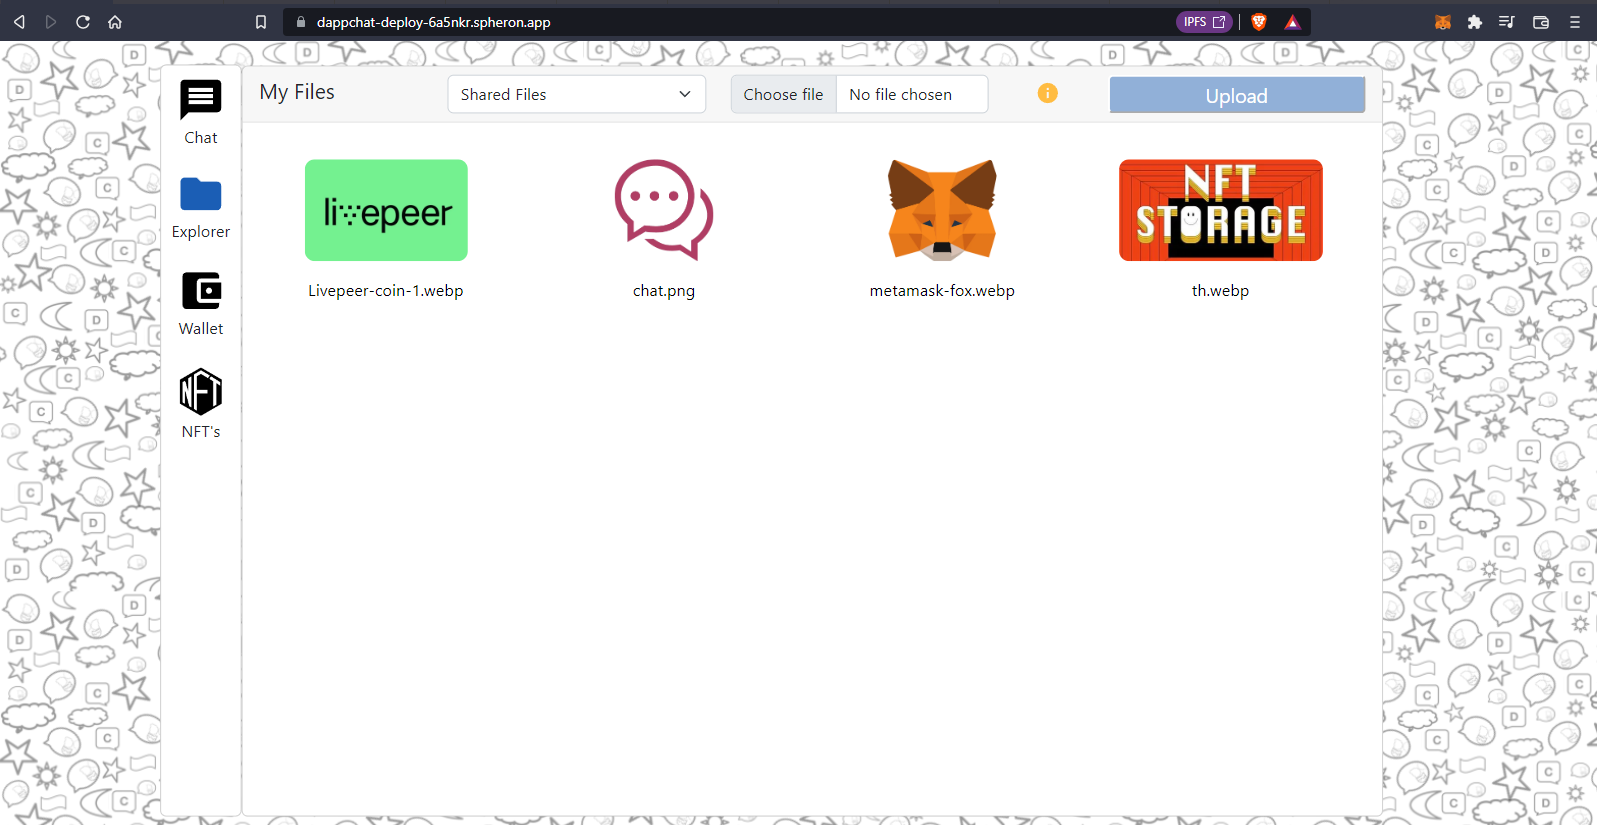Image resolution: width=1597 pixels, height=825 pixels.
Task: Open the browser hamburger menu
Action: 1575,22
